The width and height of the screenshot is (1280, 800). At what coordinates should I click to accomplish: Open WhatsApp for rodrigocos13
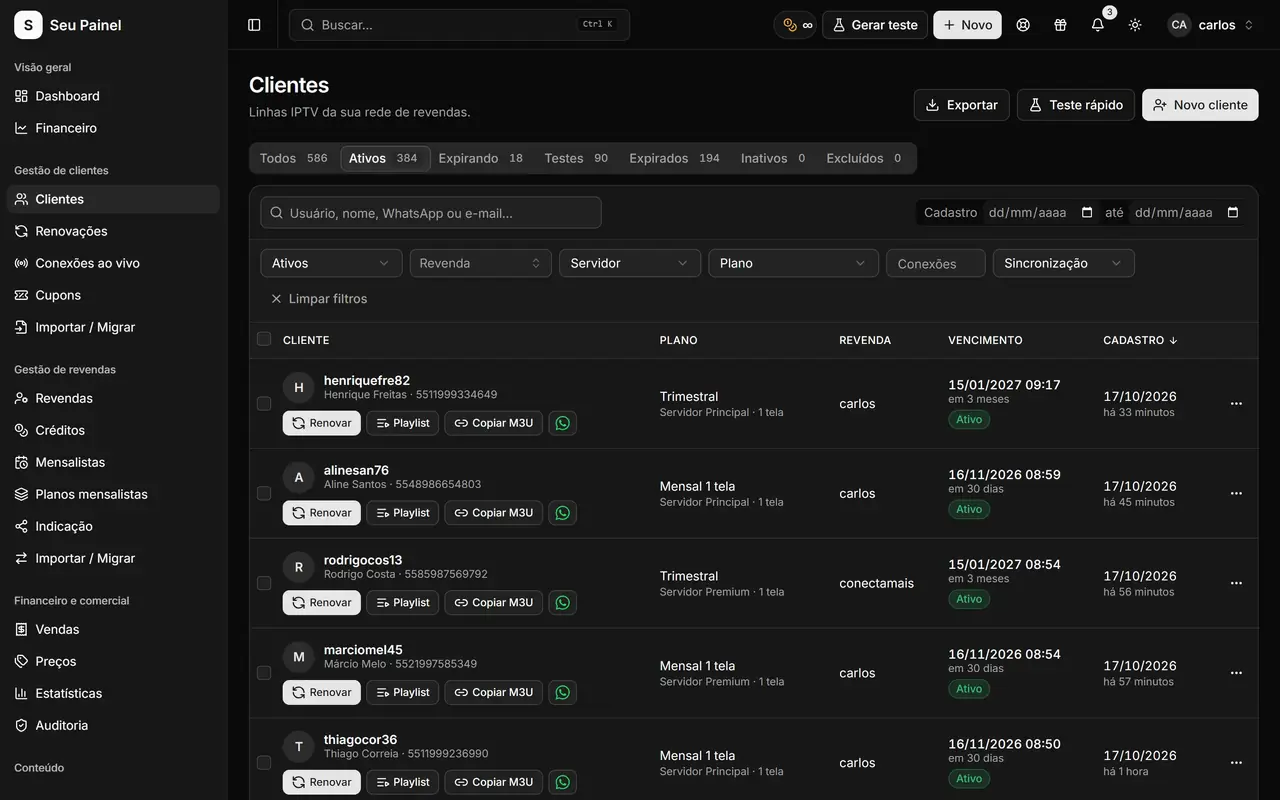562,603
